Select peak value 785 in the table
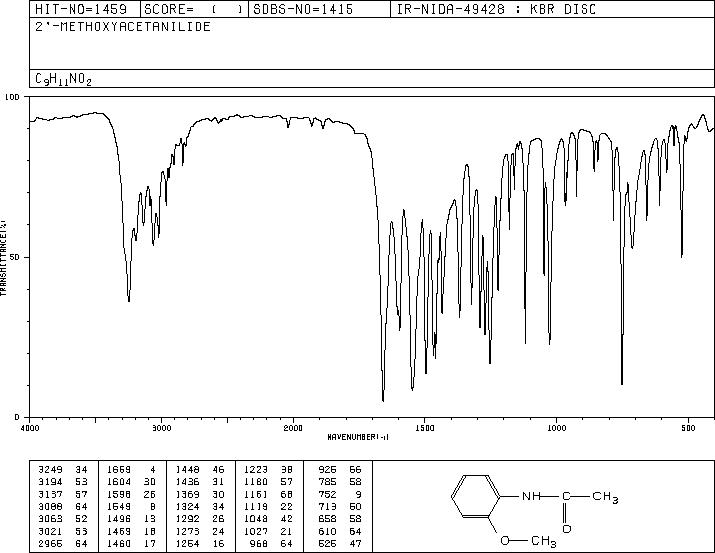The width and height of the screenshot is (715, 553). coord(327,482)
